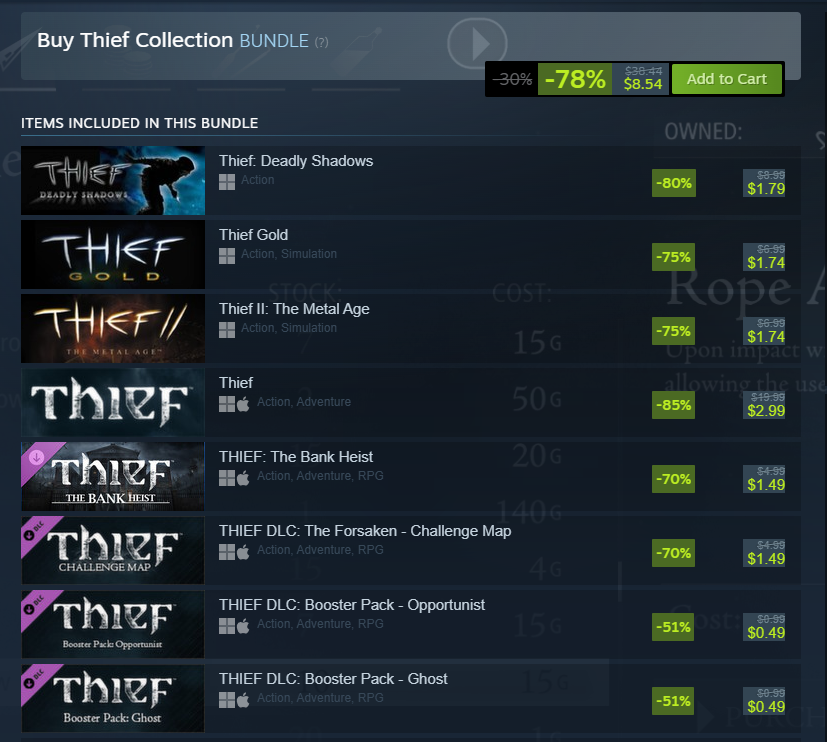This screenshot has width=827, height=742.
Task: Click the Mac icon for THIEF: The Bank Heist
Action: point(243,478)
